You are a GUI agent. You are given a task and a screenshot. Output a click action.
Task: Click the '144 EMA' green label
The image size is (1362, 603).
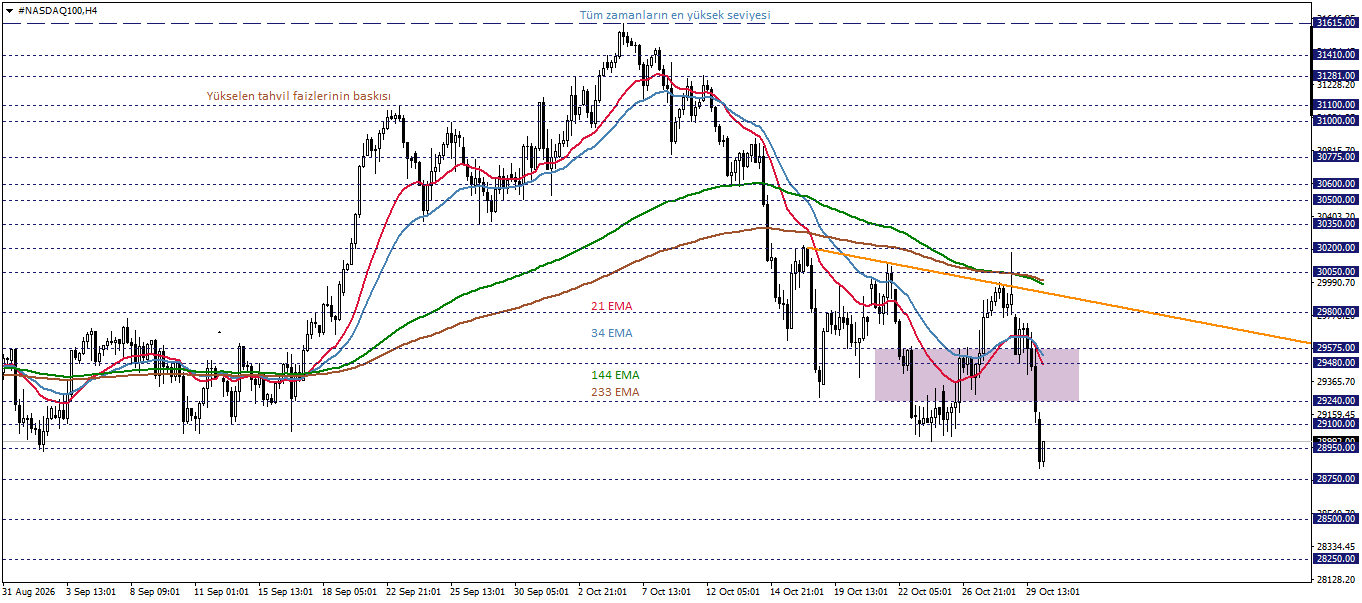[x=615, y=375]
